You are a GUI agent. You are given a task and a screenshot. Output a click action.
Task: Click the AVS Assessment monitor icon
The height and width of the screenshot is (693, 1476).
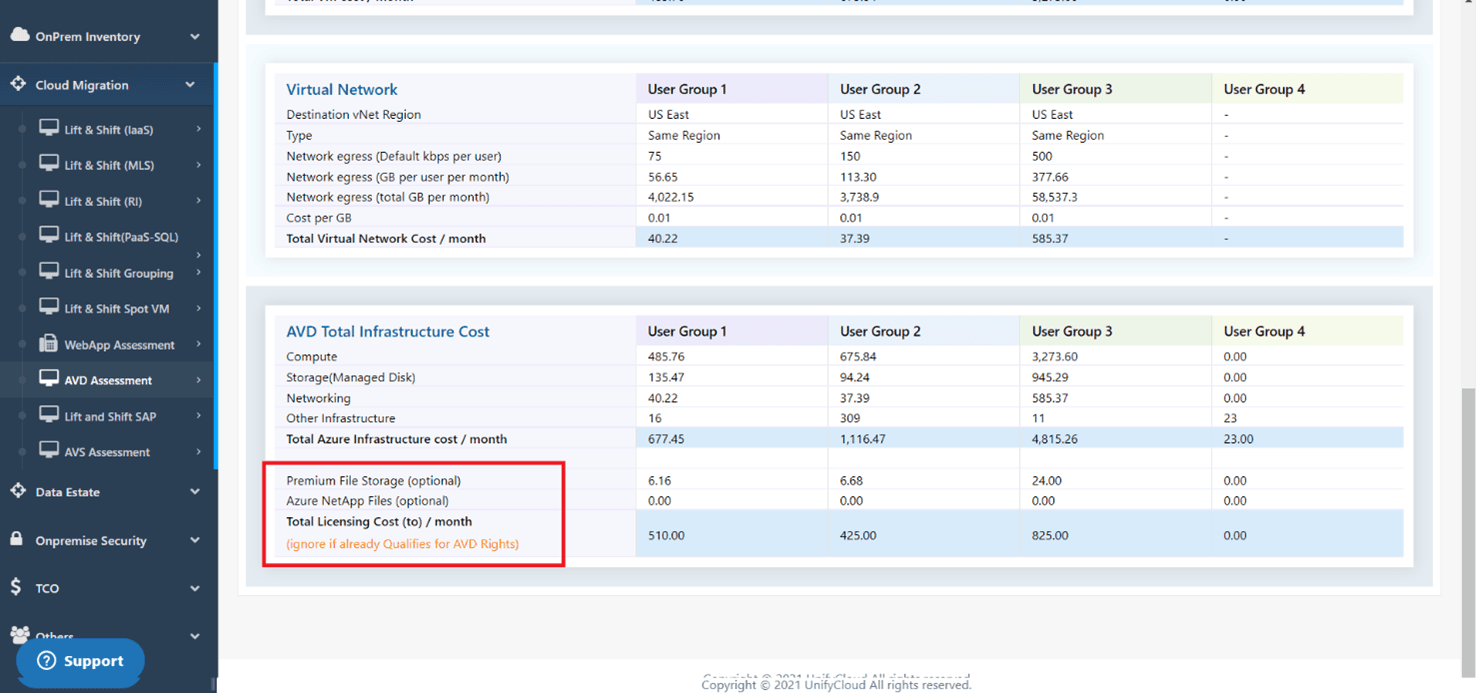pos(49,451)
